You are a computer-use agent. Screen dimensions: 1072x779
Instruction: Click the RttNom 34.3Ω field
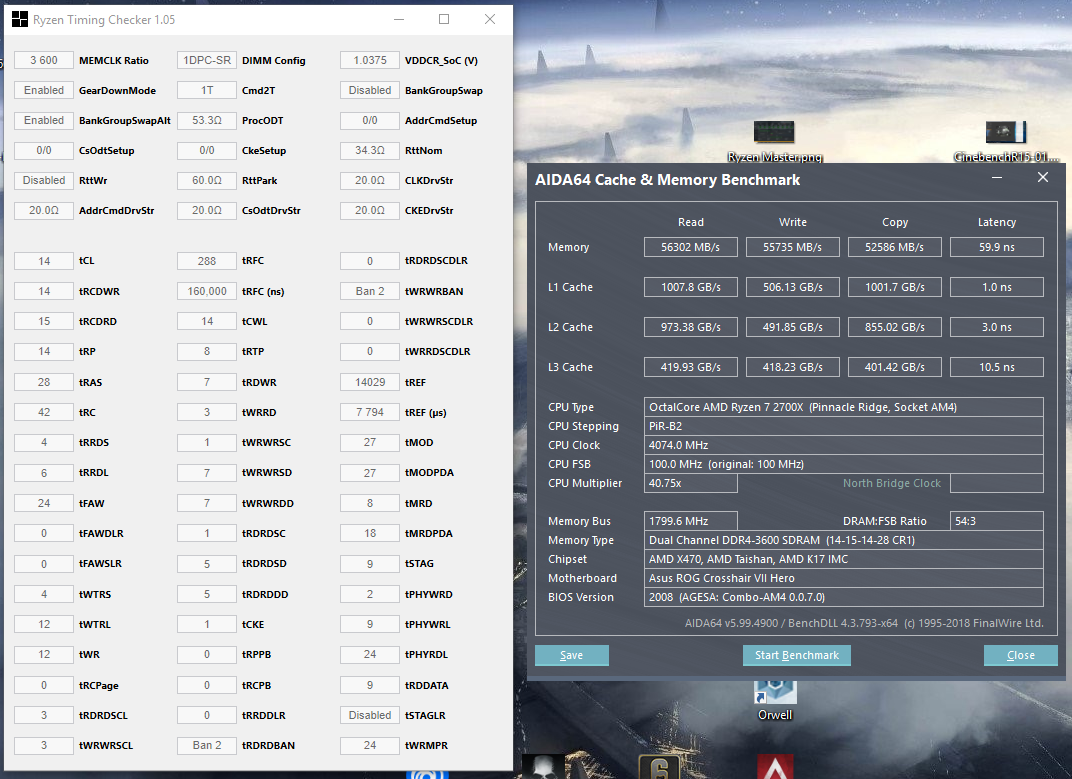point(370,150)
